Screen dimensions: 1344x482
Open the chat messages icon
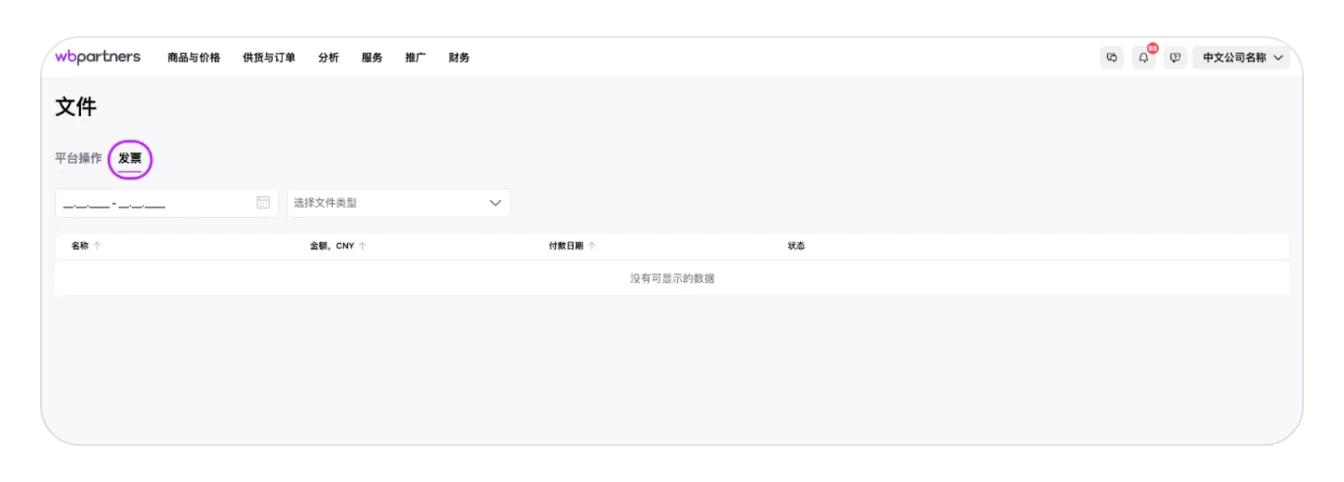pos(1111,58)
